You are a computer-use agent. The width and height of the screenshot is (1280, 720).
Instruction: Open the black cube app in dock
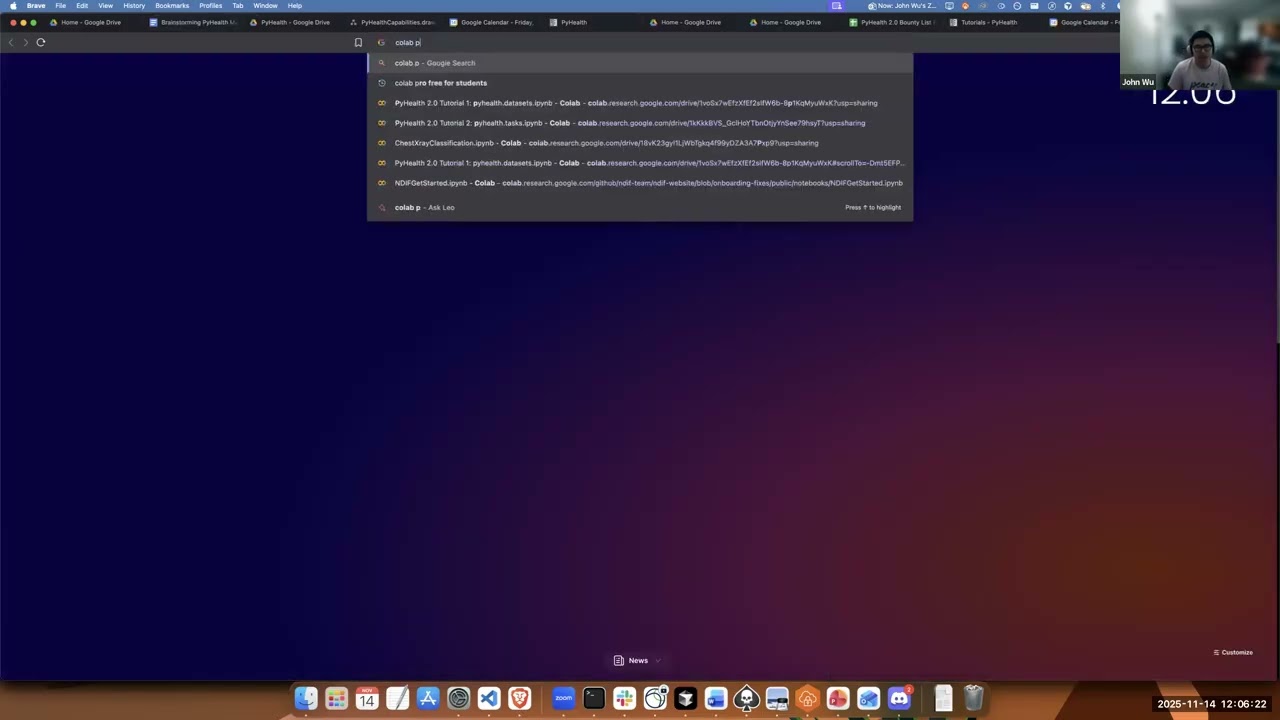pyautogui.click(x=685, y=698)
